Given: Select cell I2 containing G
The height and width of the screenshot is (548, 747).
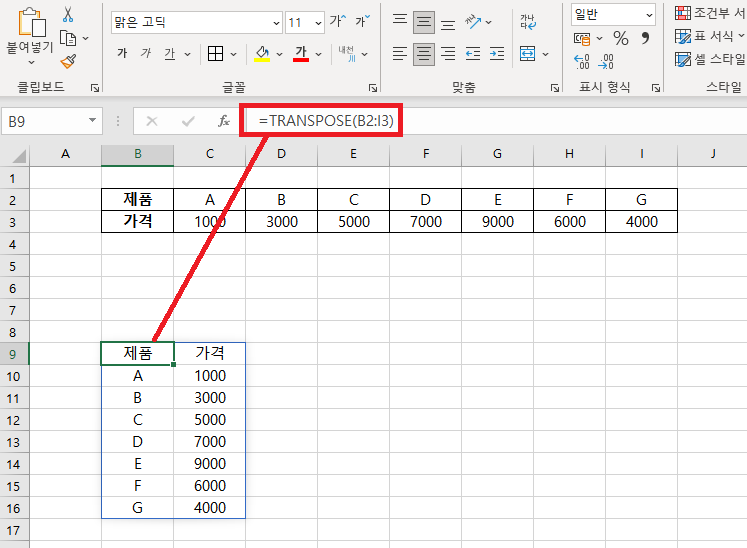Looking at the screenshot, I should [641, 199].
